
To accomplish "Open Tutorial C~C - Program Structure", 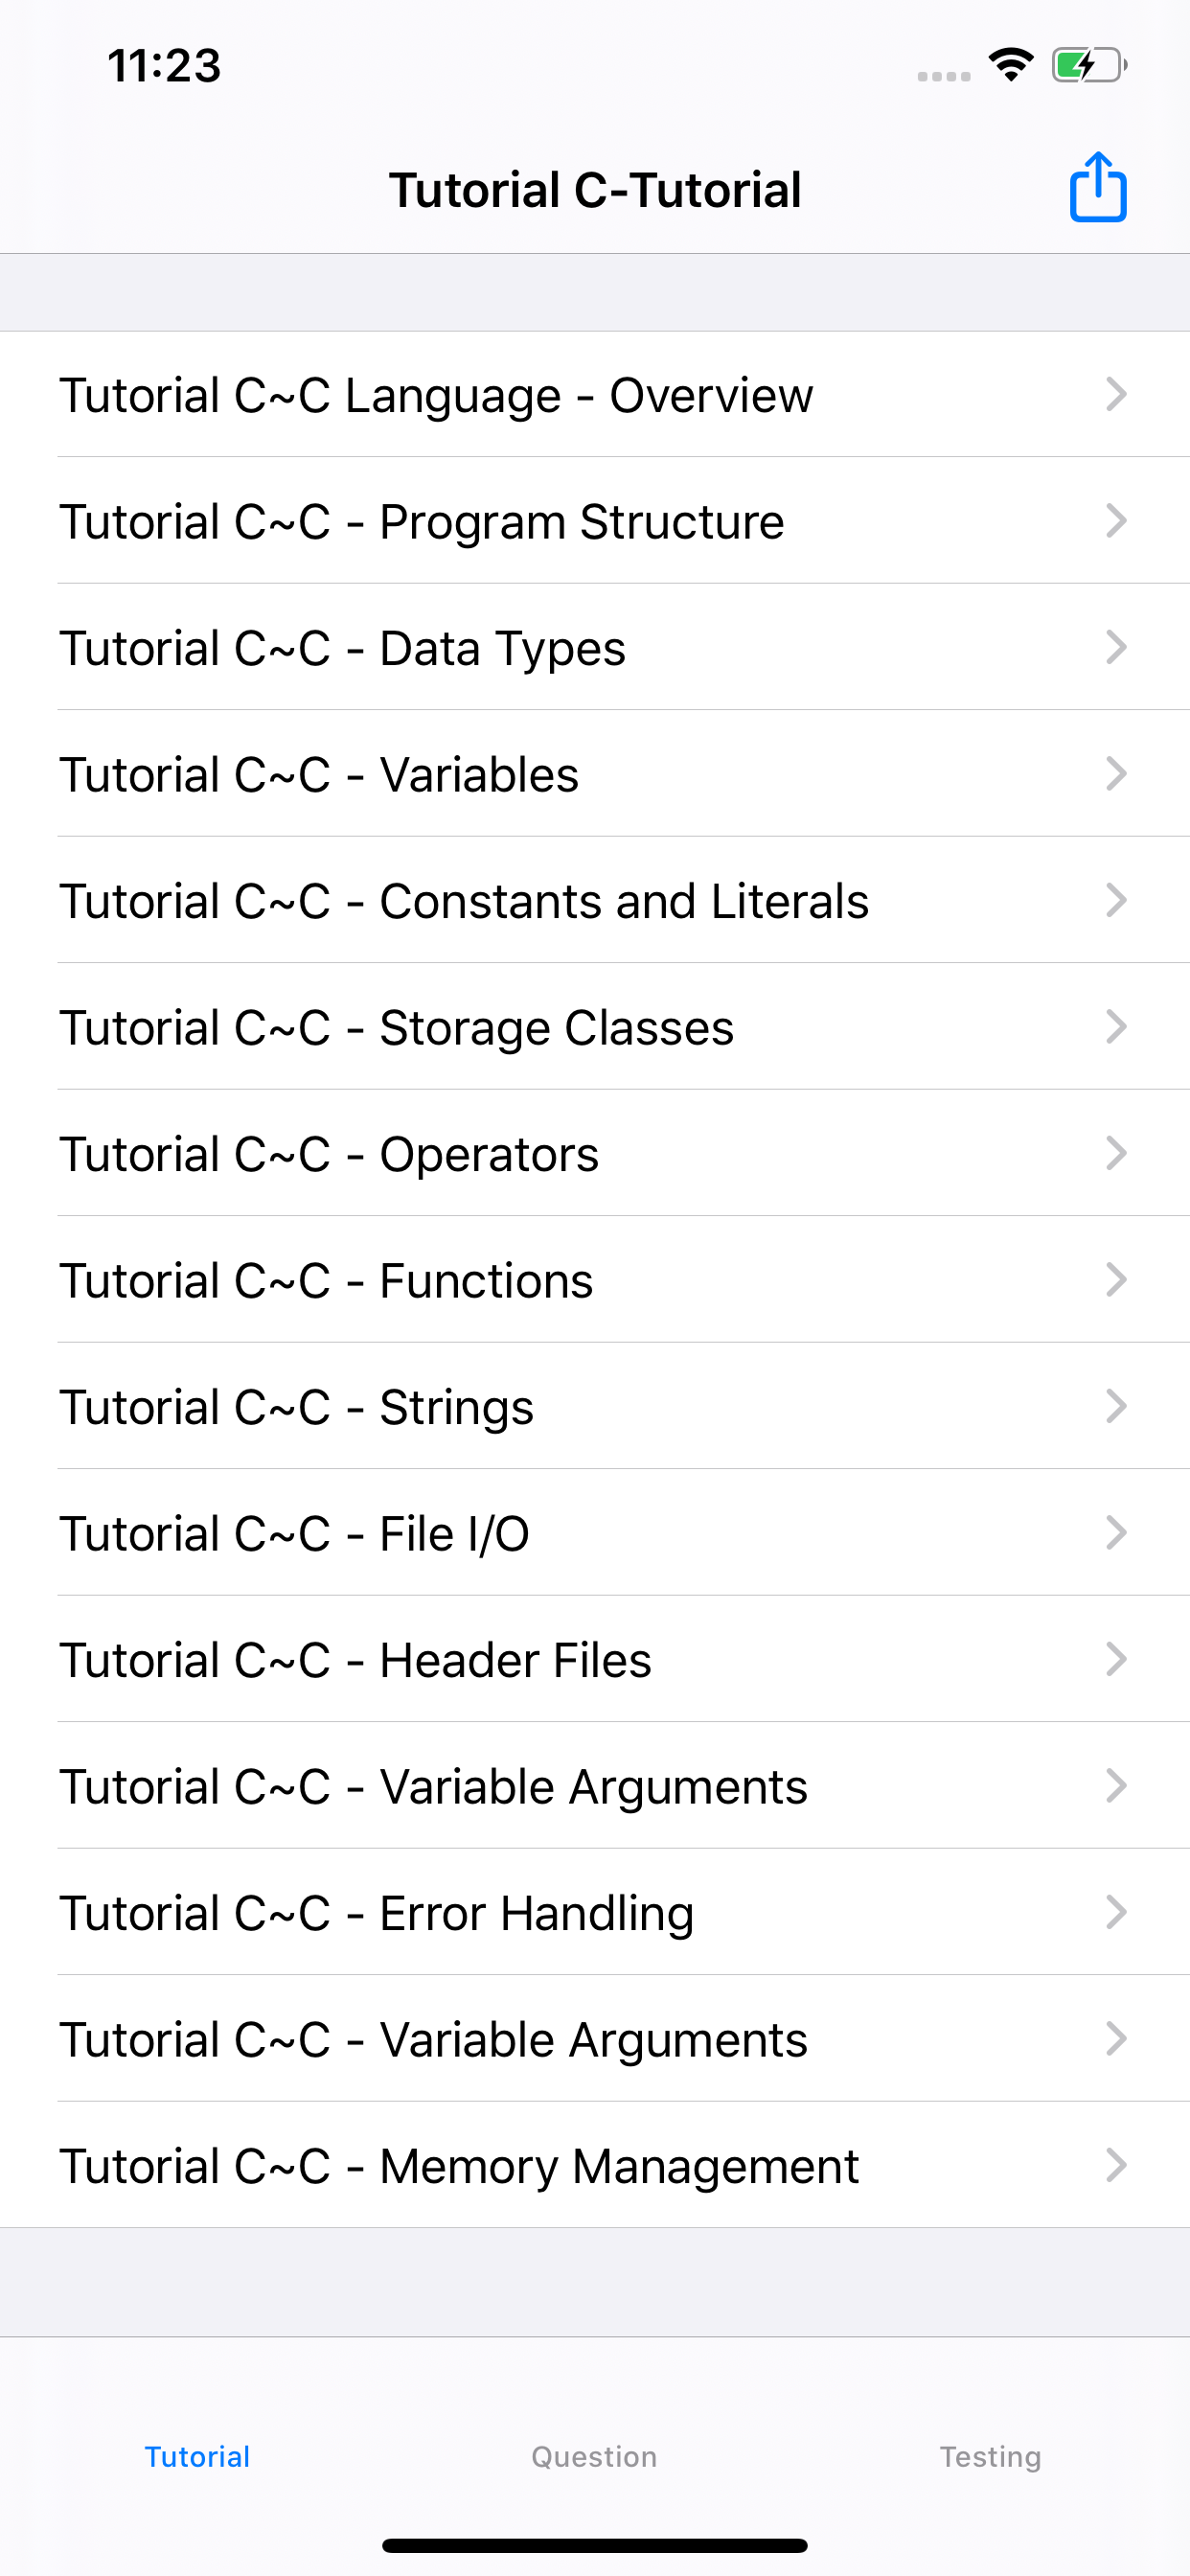I will pyautogui.click(x=422, y=521).
